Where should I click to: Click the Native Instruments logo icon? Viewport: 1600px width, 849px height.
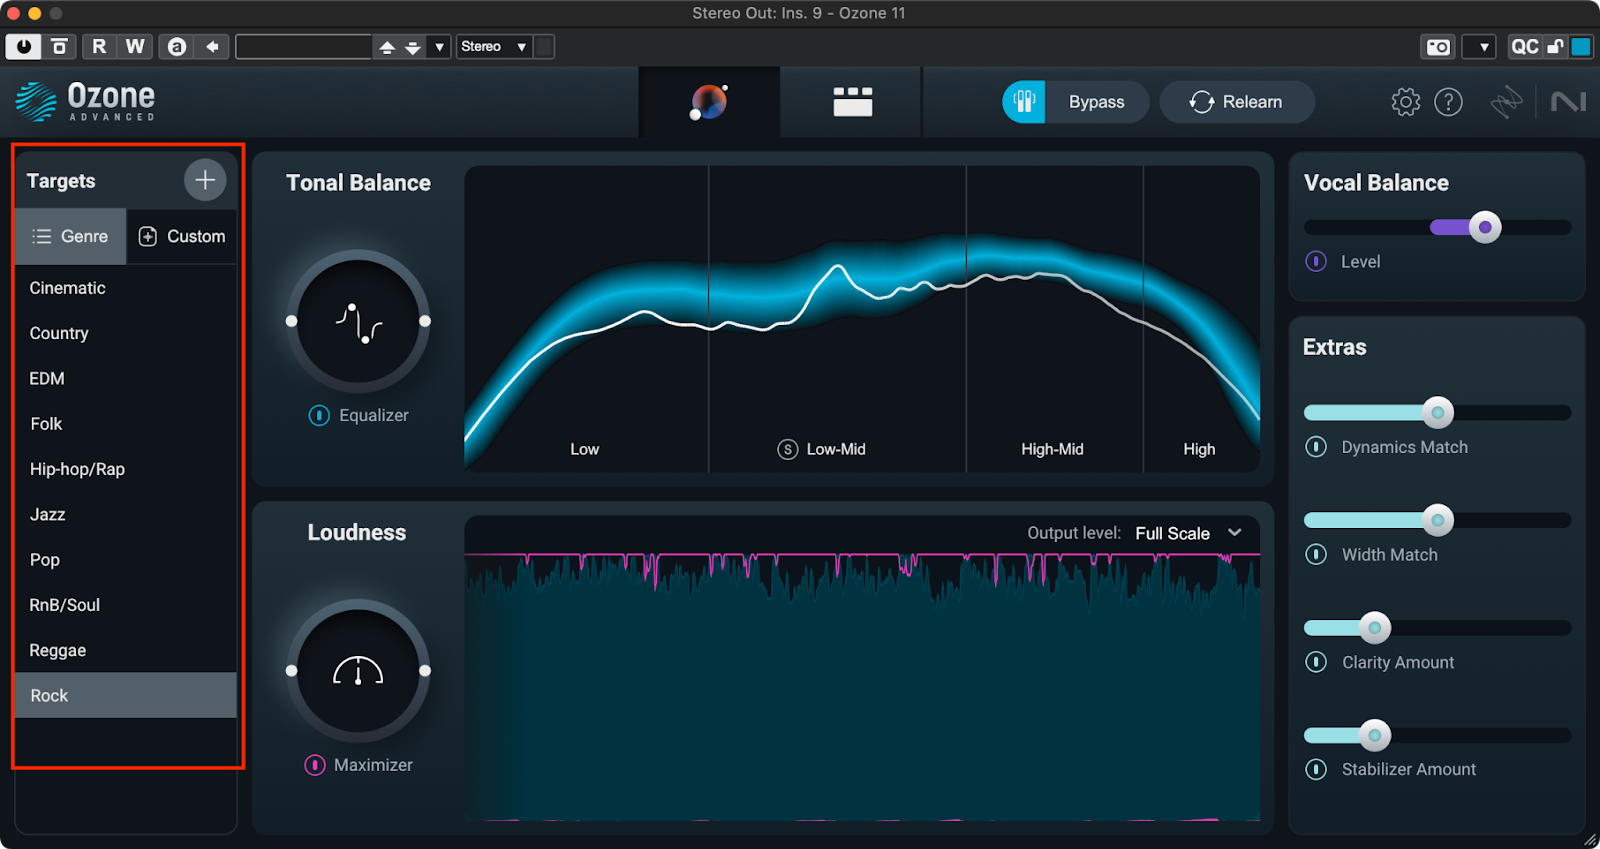click(x=1568, y=102)
